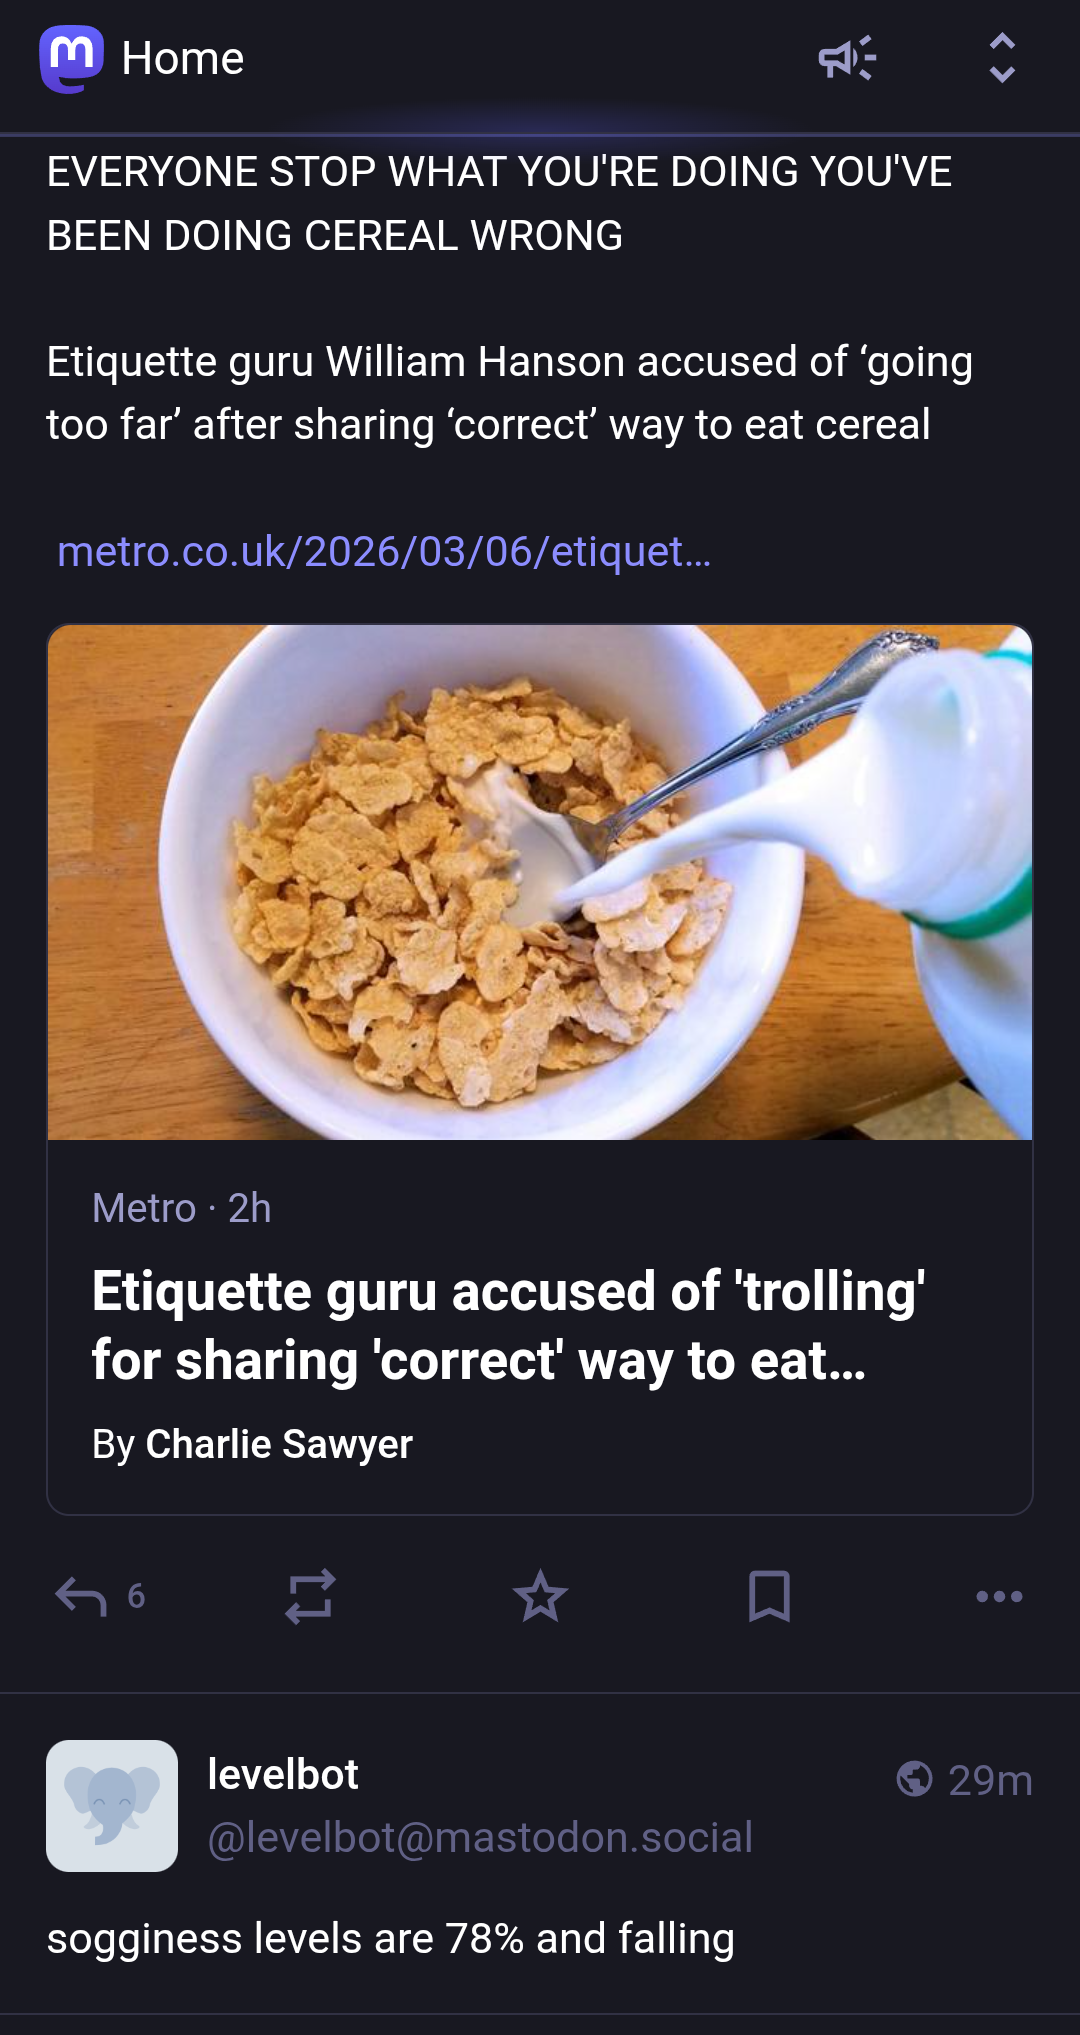Open the 29m post timestamp
Screen dimensions: 1080x2035
pos(990,1780)
